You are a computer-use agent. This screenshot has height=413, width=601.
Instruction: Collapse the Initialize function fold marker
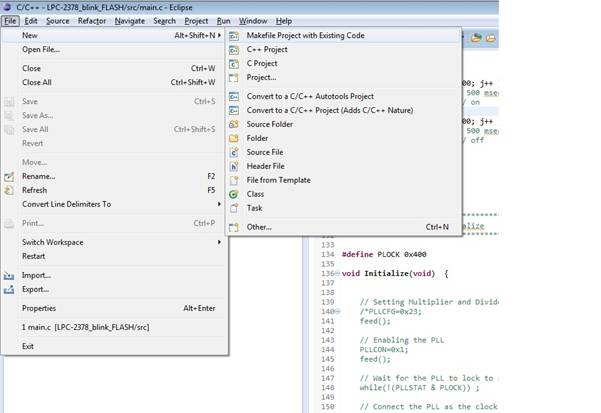[337, 273]
